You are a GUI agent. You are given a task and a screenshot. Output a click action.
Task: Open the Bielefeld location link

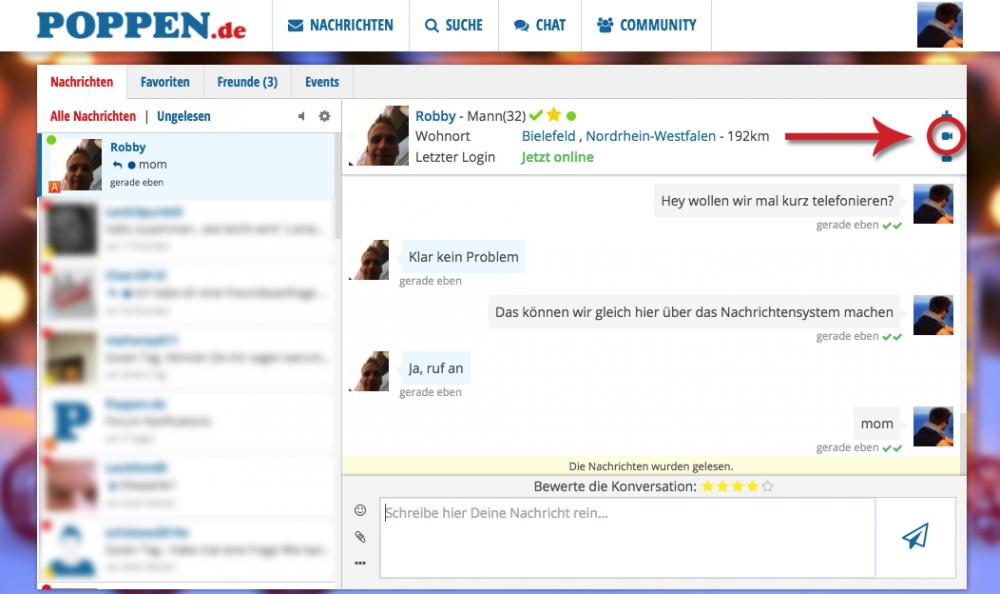tap(548, 136)
